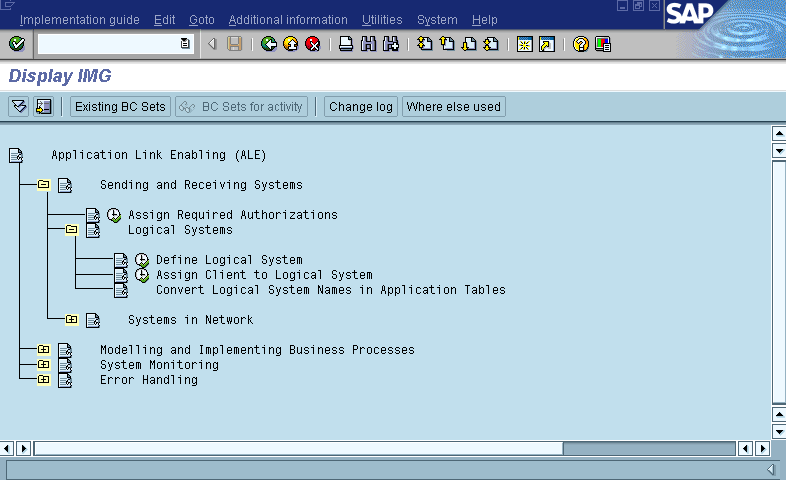Click the horizontal scrollbar thumb
786x480 pixels.
click(x=299, y=448)
